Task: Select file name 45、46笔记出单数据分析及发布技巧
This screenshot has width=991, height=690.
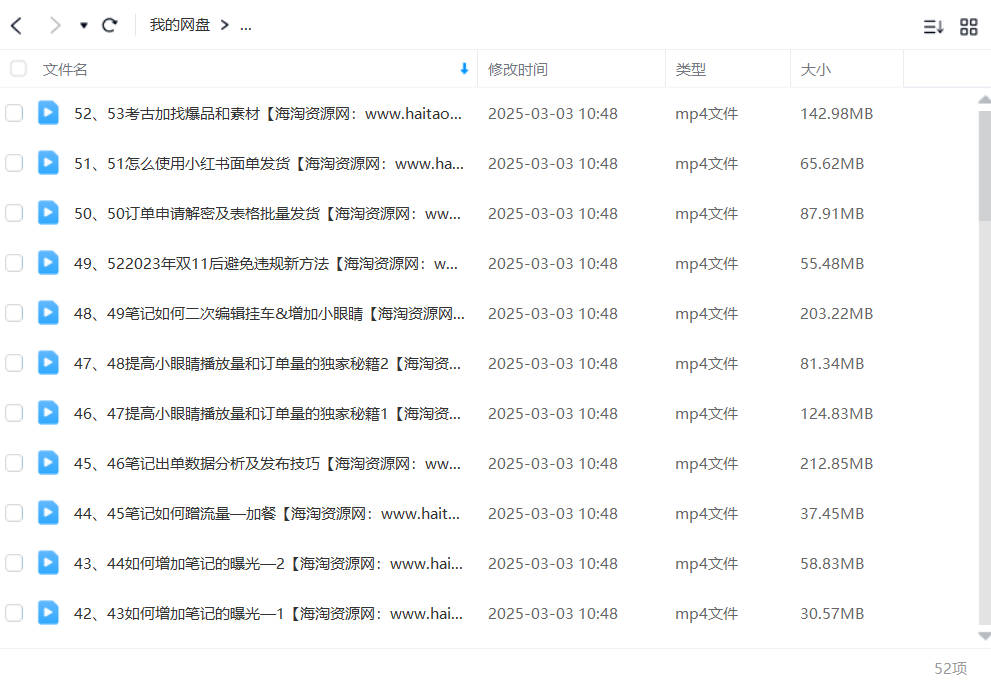Action: 267,464
